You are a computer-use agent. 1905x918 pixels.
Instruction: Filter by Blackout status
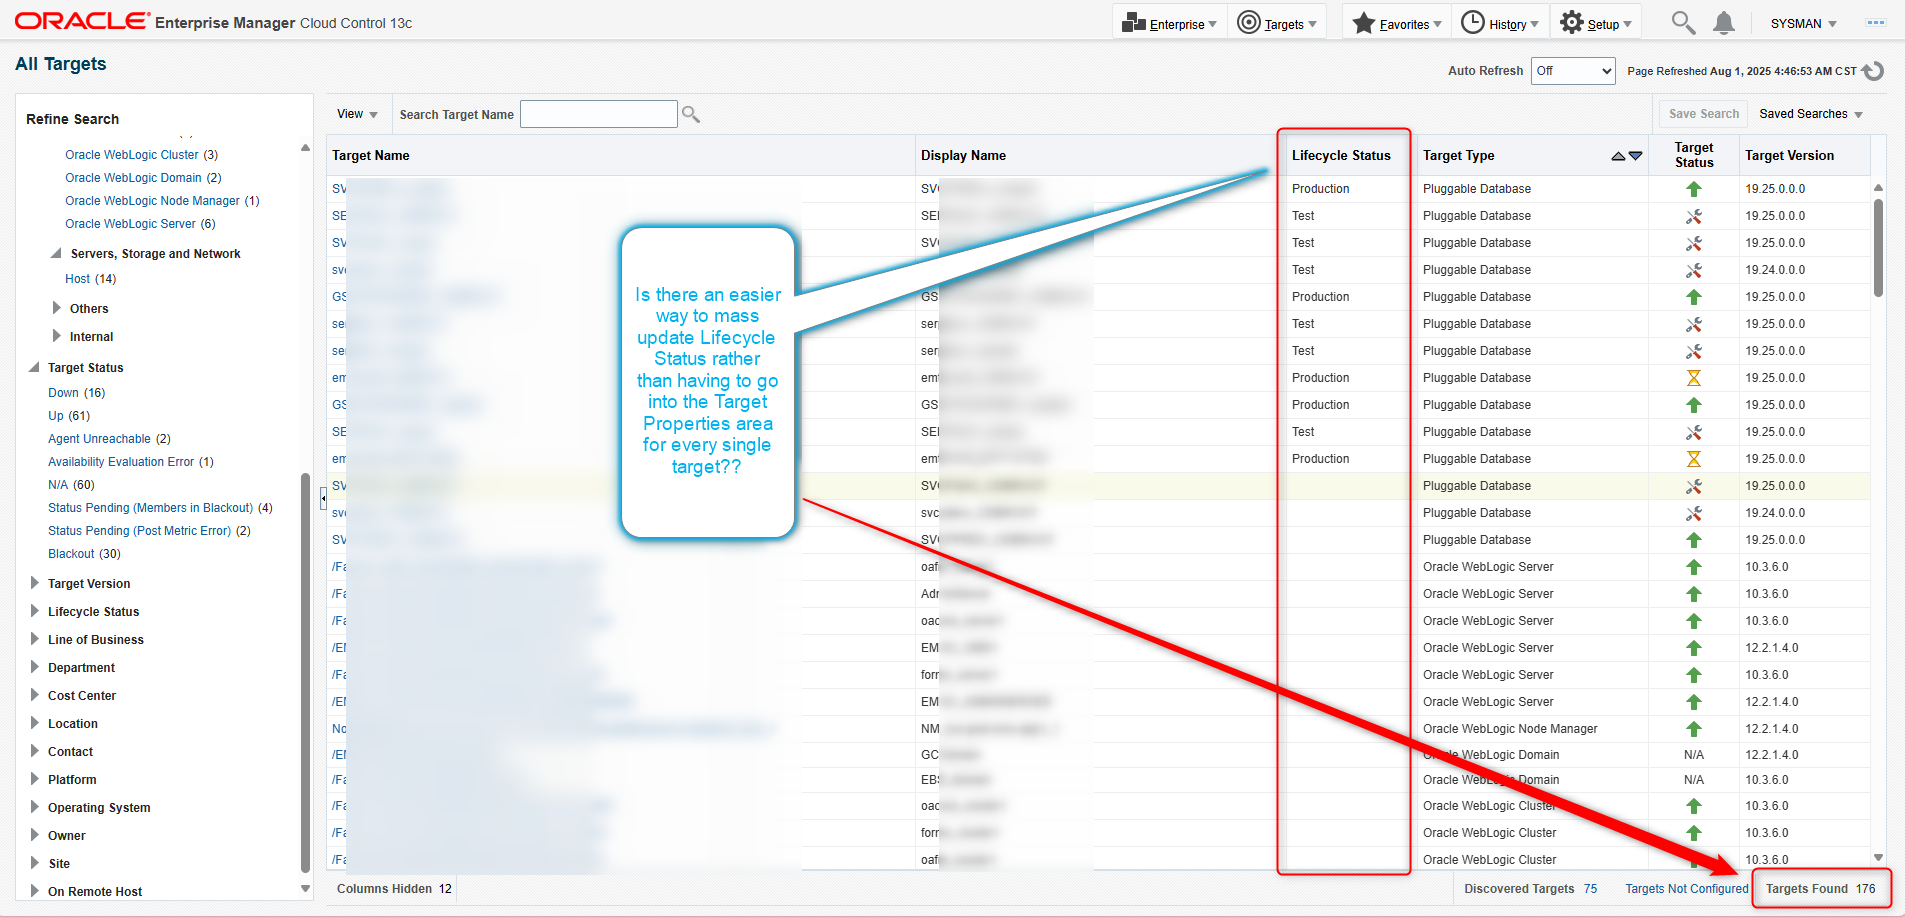71,554
